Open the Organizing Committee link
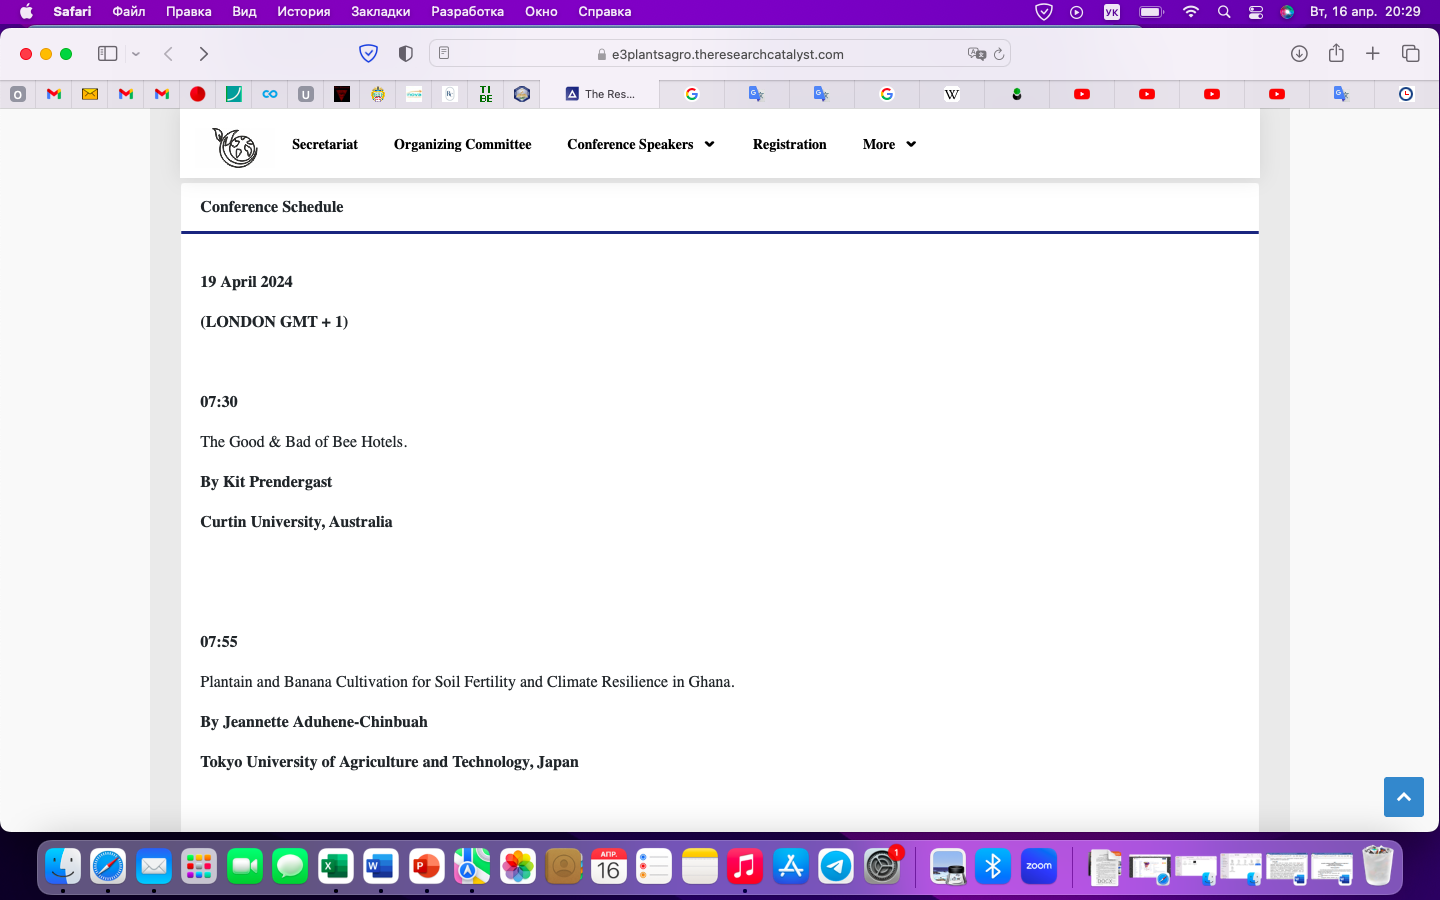The height and width of the screenshot is (900, 1440). tap(463, 144)
